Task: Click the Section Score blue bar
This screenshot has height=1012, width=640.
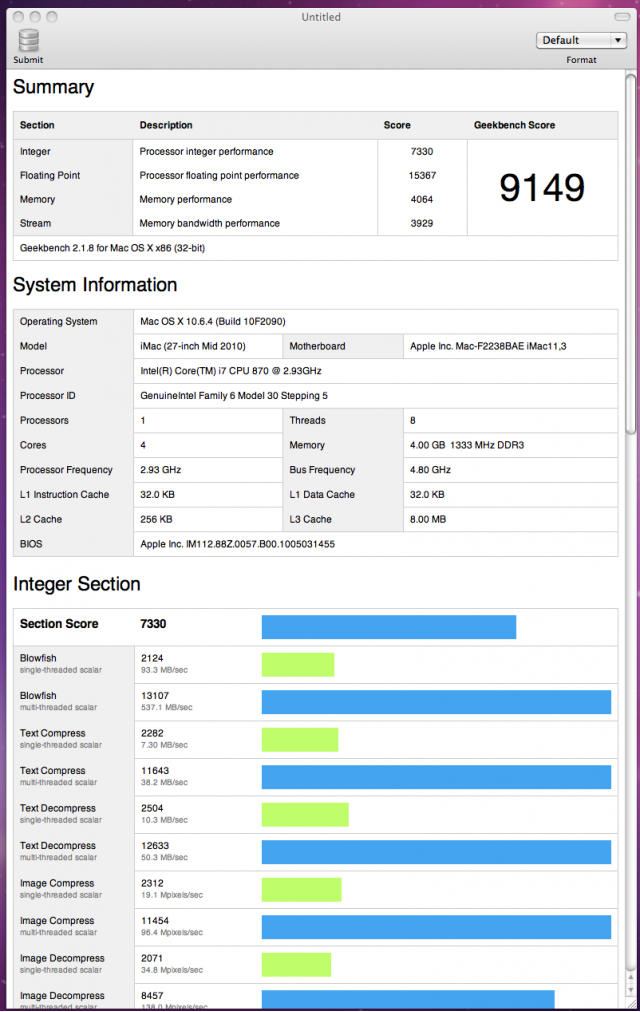Action: tap(388, 627)
